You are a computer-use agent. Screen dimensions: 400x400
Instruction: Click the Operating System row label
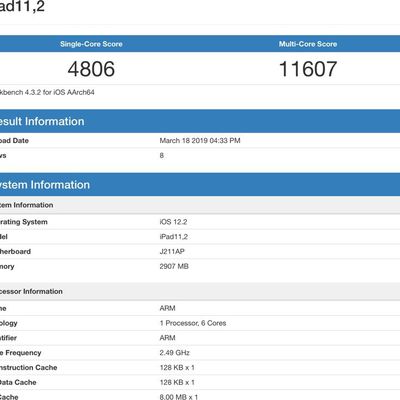[x=24, y=222]
